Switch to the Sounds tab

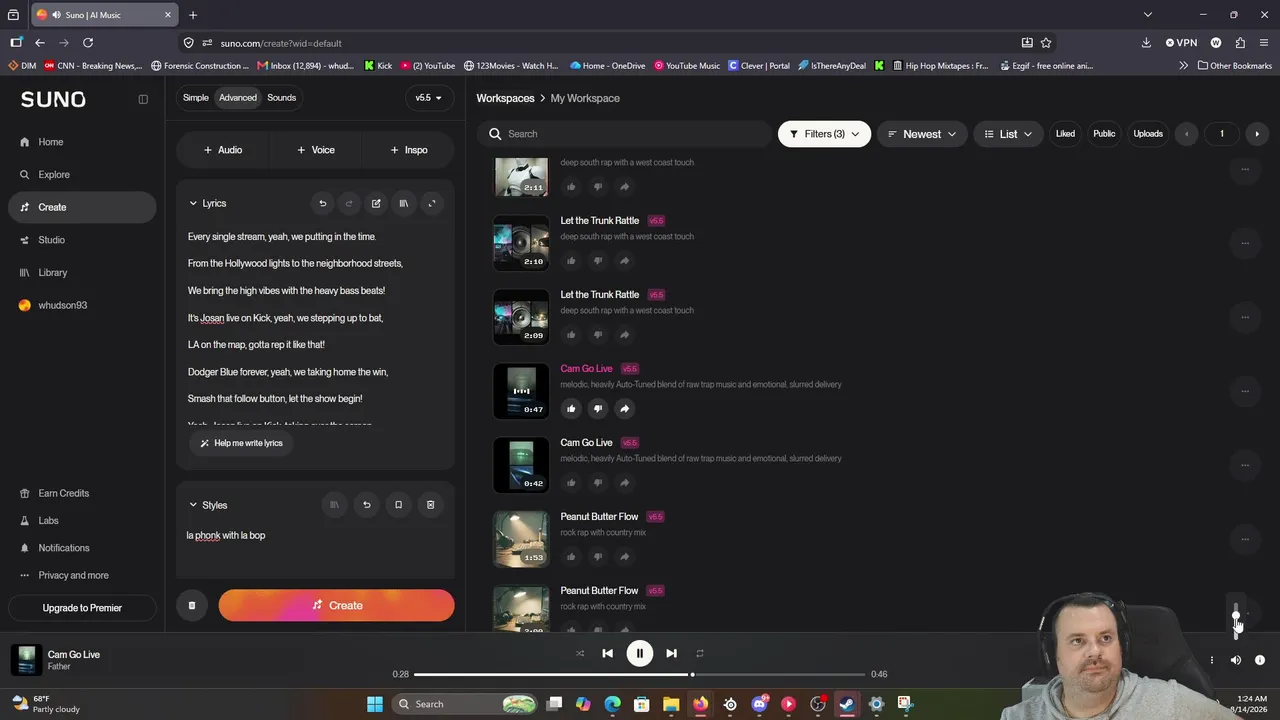click(281, 98)
